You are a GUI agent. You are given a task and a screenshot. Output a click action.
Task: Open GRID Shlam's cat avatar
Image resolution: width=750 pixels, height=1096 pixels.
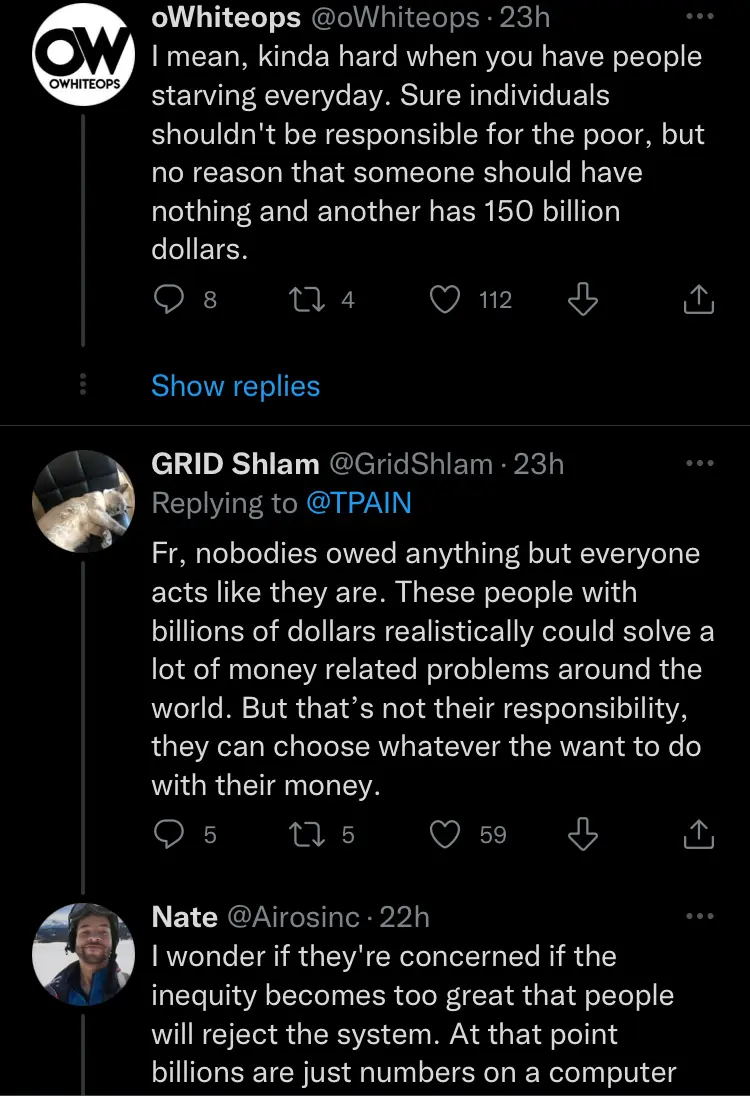click(x=82, y=498)
